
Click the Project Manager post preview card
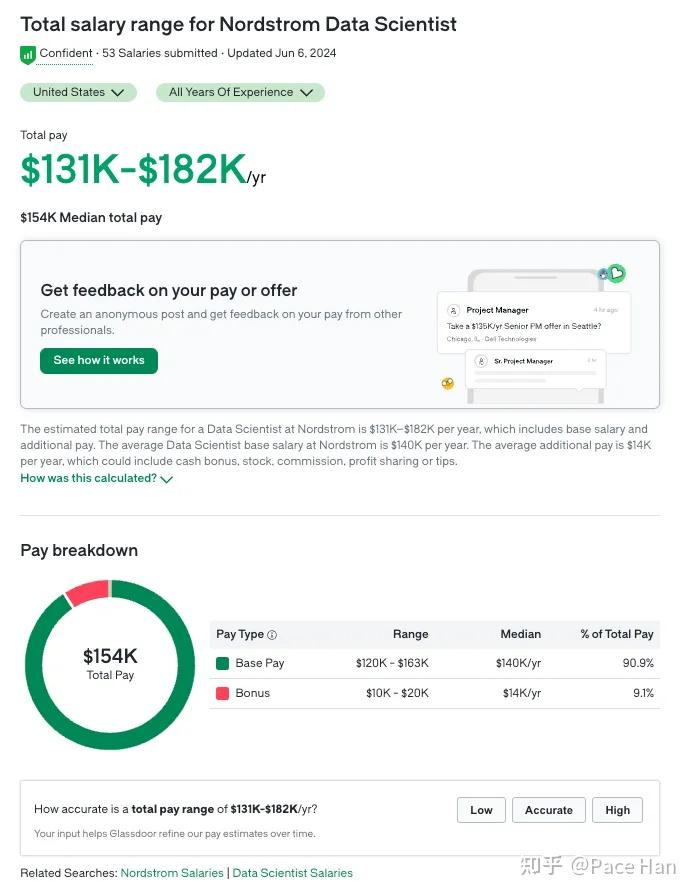(534, 323)
